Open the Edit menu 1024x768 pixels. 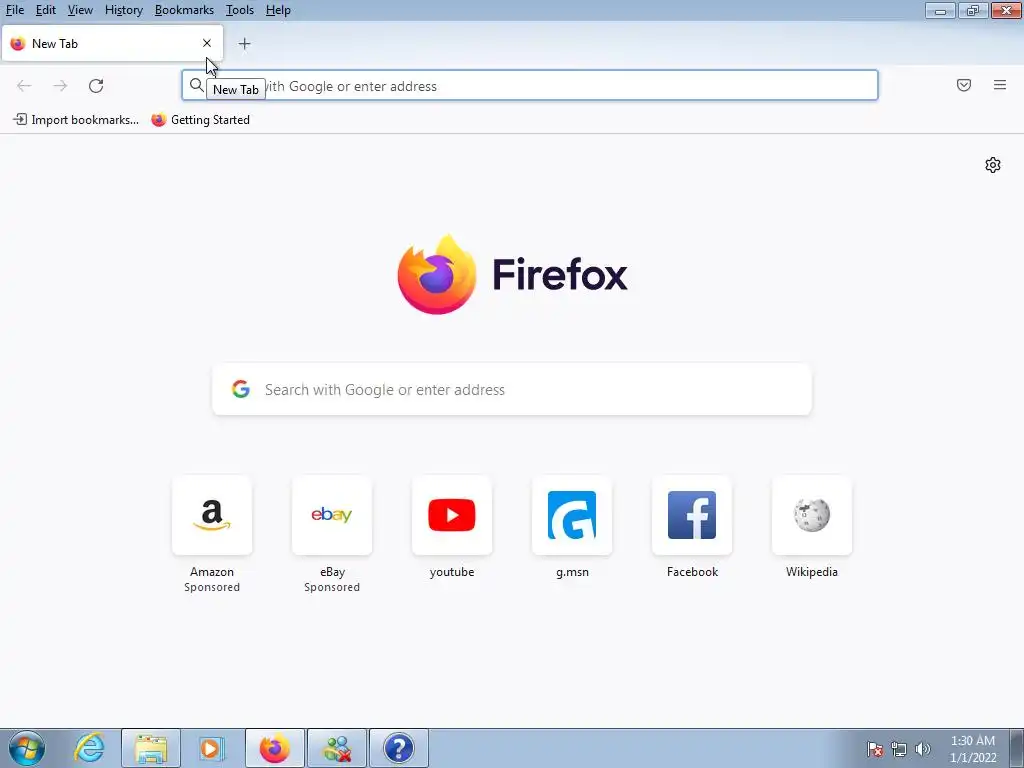(x=45, y=10)
